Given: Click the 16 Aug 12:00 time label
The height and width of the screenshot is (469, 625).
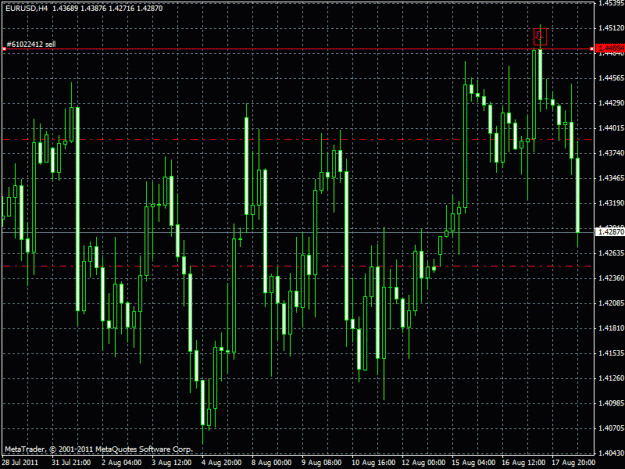Looking at the screenshot, I should 523,463.
